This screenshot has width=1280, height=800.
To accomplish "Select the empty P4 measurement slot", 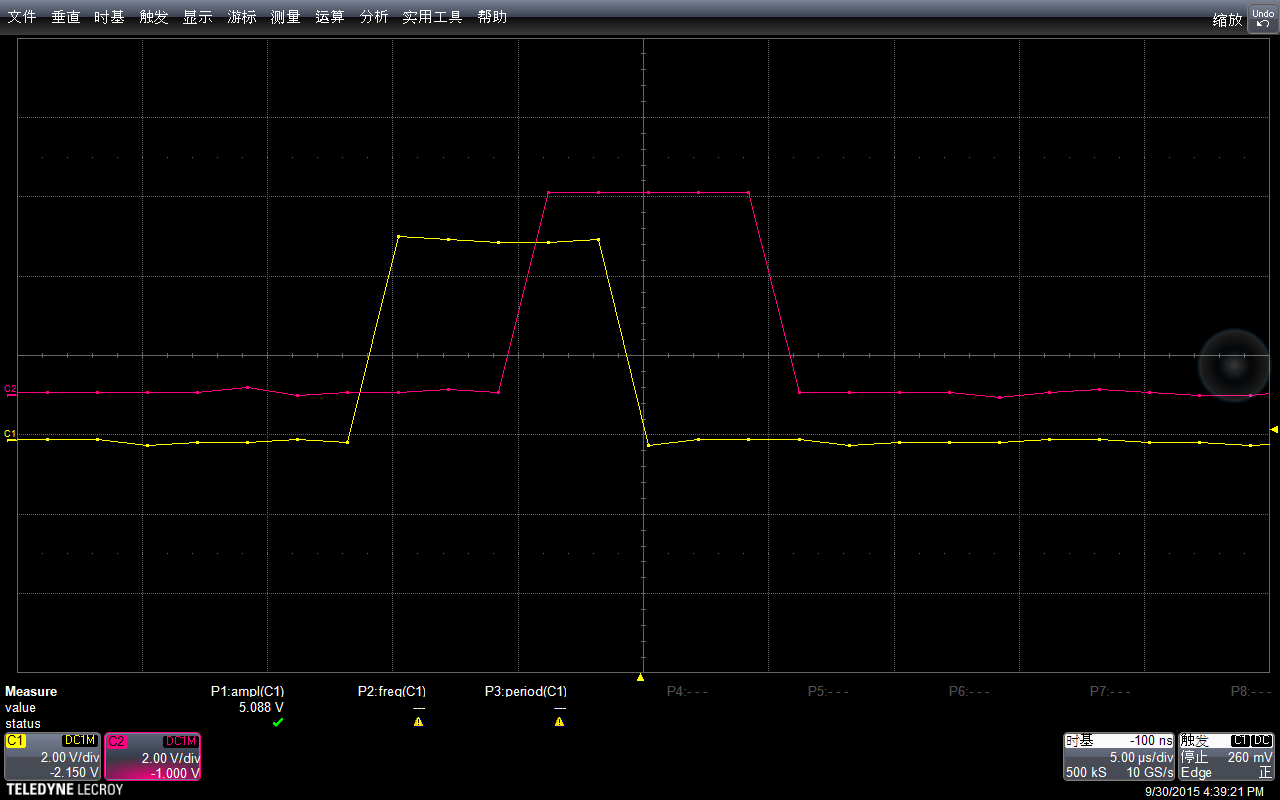I will [687, 691].
